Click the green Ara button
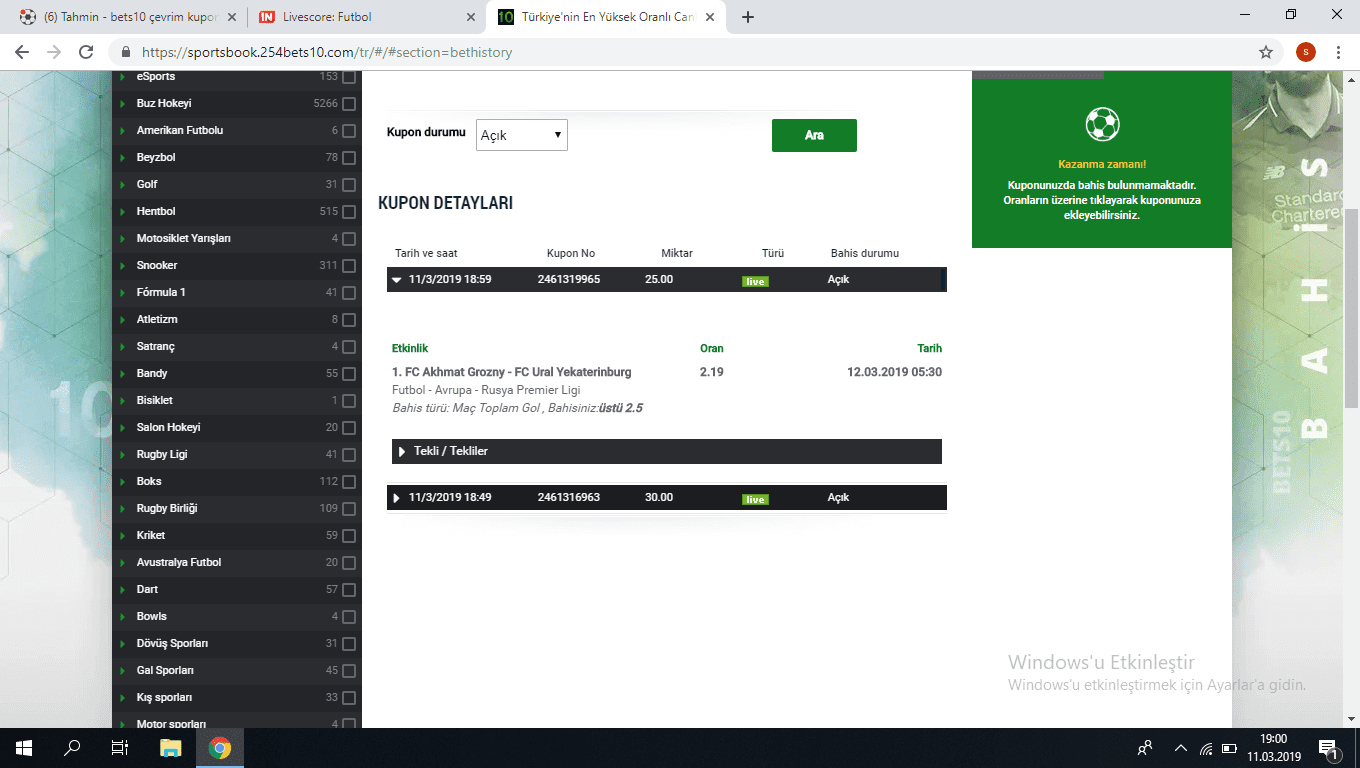Viewport: 1360px width, 768px height. [x=814, y=135]
